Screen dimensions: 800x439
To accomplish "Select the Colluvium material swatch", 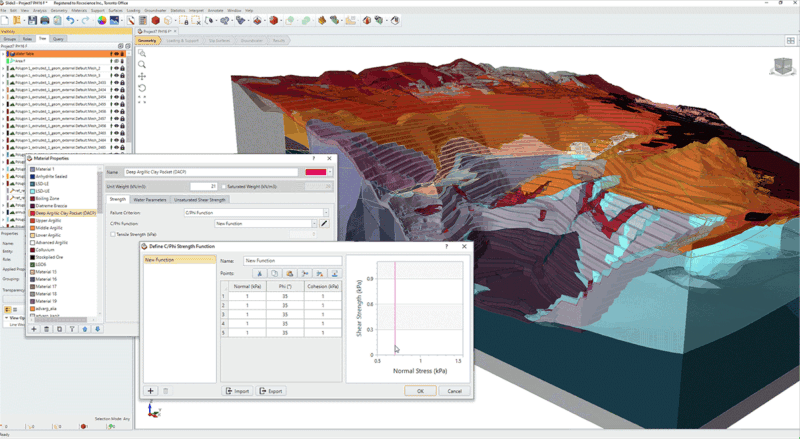I will (33, 250).
